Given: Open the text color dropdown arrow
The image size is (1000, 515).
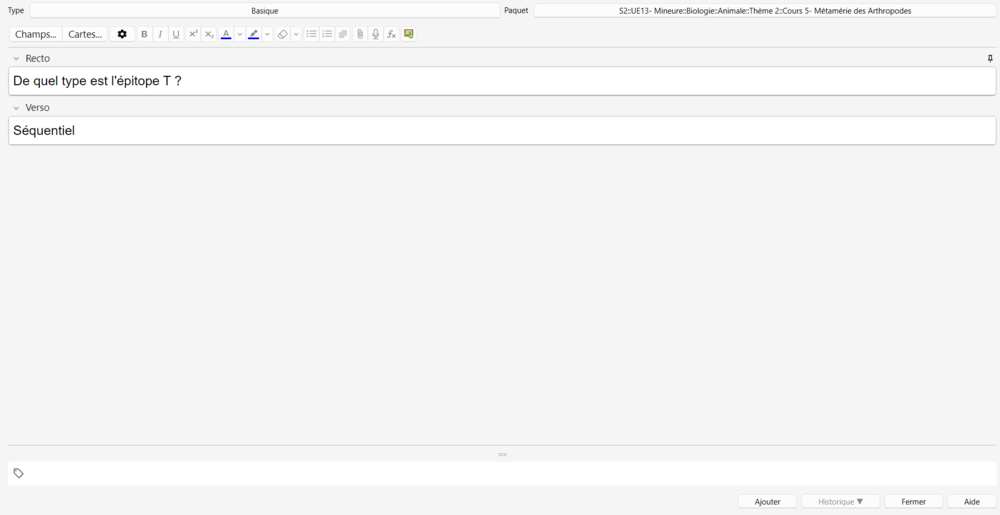Looking at the screenshot, I should point(240,34).
